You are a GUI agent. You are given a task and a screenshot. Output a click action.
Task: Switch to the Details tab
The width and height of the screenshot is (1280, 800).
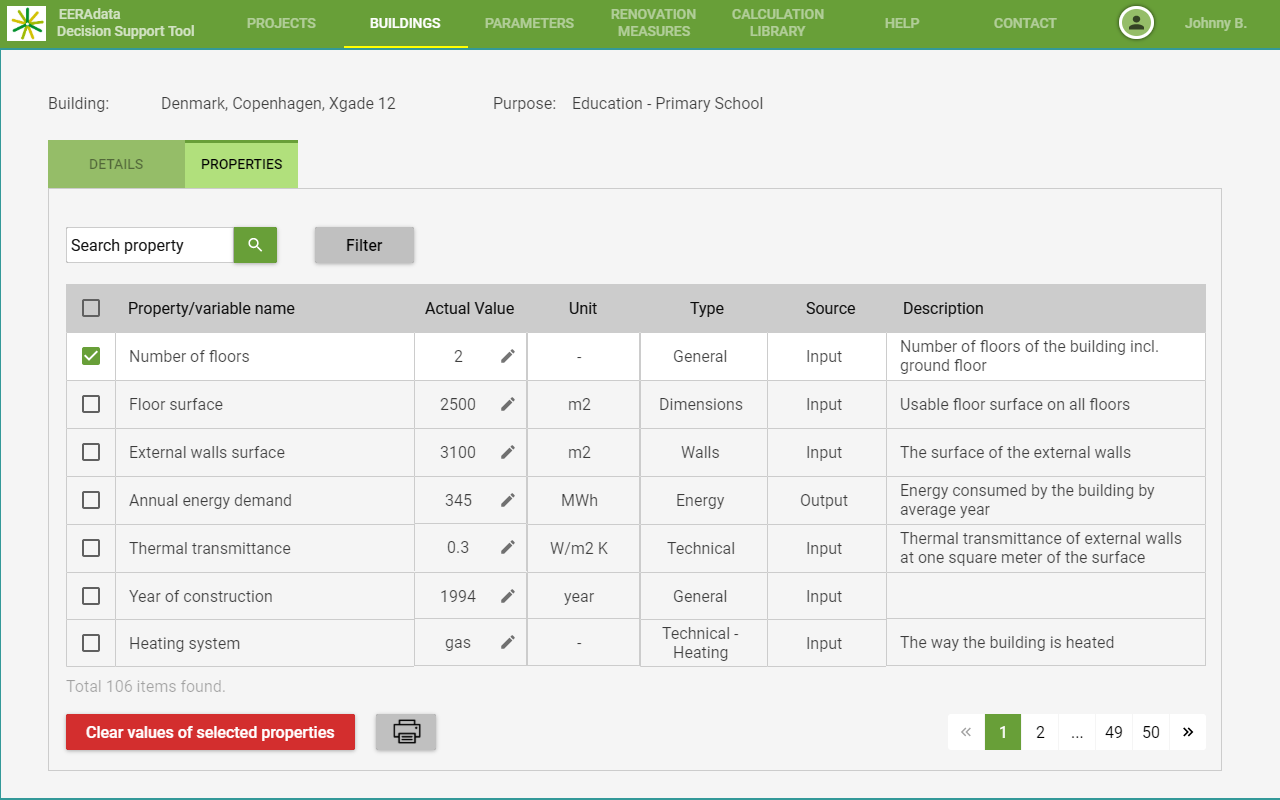click(116, 164)
